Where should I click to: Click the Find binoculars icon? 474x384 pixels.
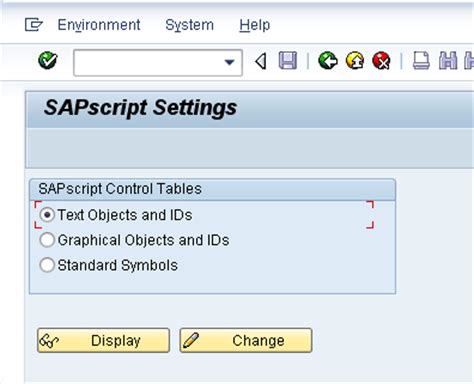click(448, 61)
